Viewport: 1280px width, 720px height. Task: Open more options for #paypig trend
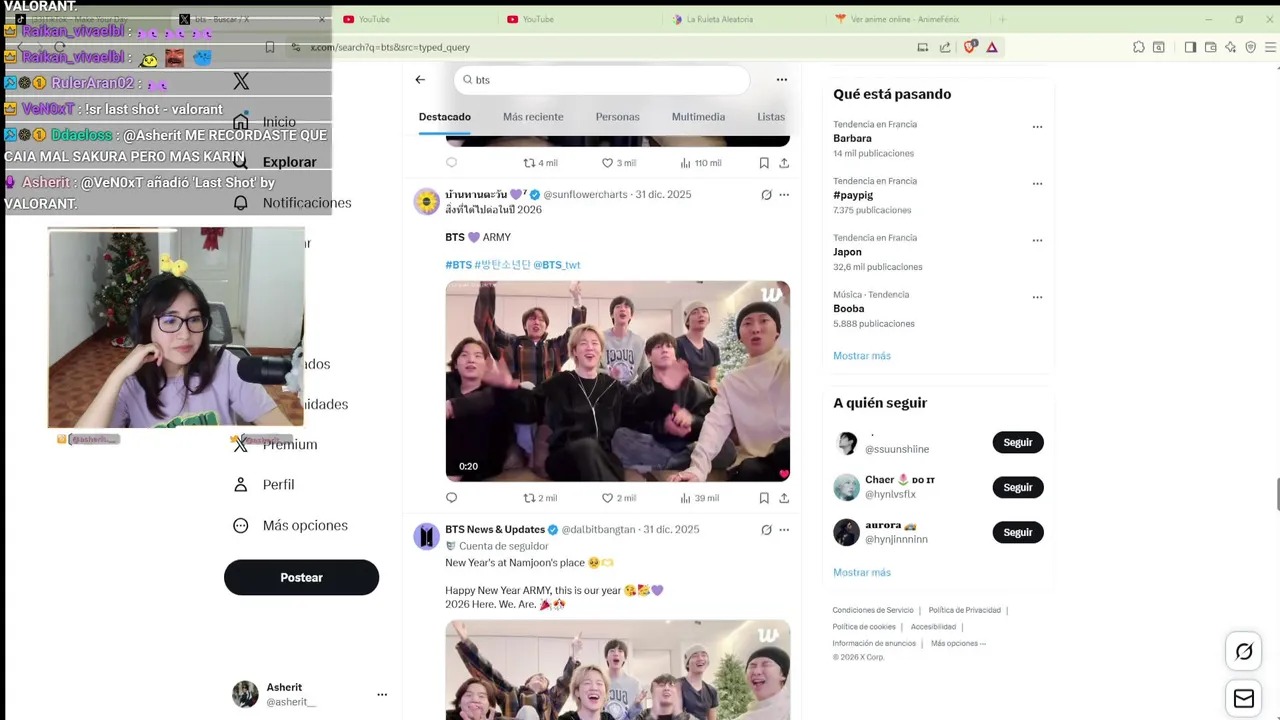pos(1037,184)
